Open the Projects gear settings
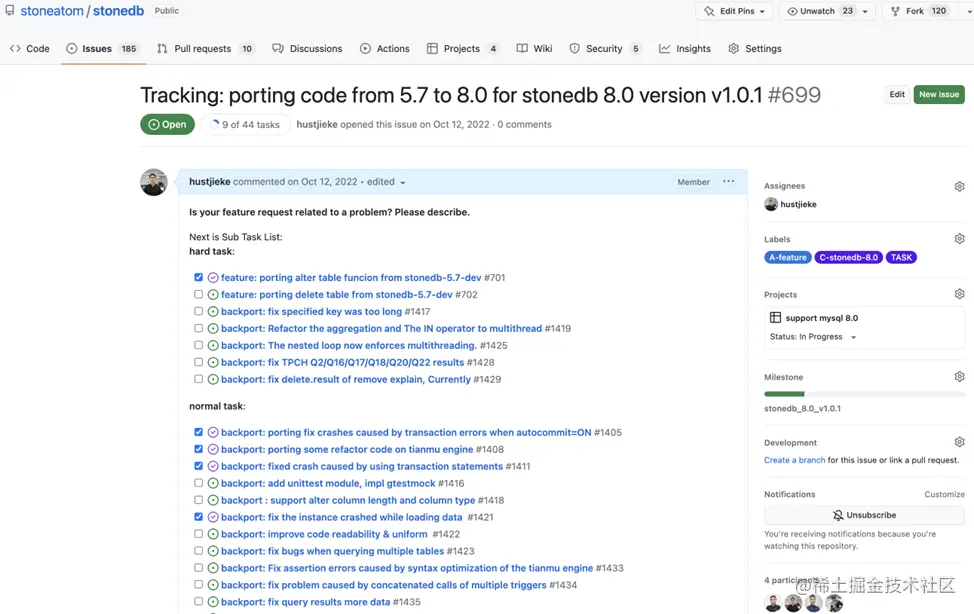Image resolution: width=974 pixels, height=614 pixels. (x=959, y=294)
